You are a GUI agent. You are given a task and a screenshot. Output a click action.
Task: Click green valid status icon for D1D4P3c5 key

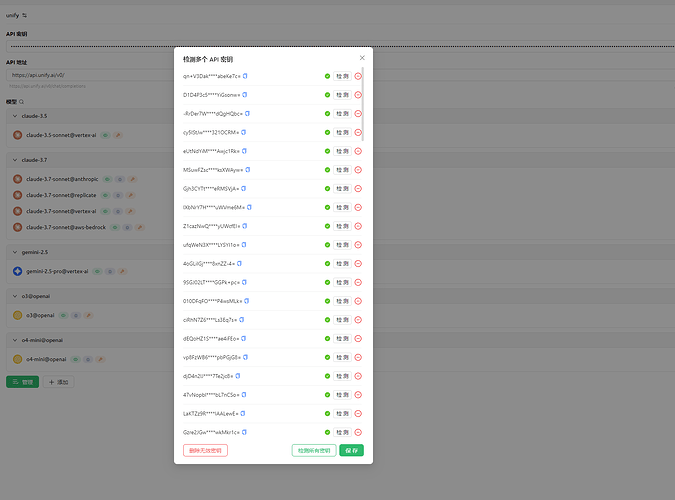[x=327, y=95]
